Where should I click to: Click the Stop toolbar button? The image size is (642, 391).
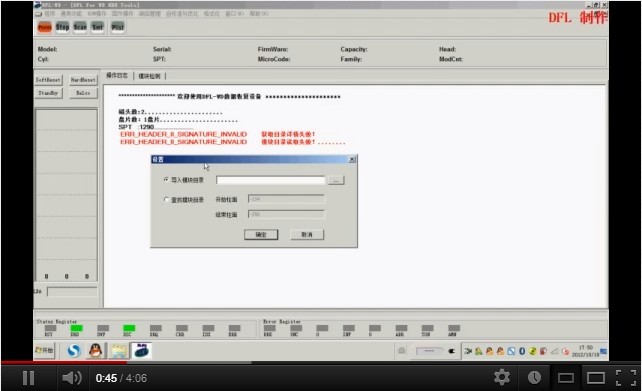point(62,27)
